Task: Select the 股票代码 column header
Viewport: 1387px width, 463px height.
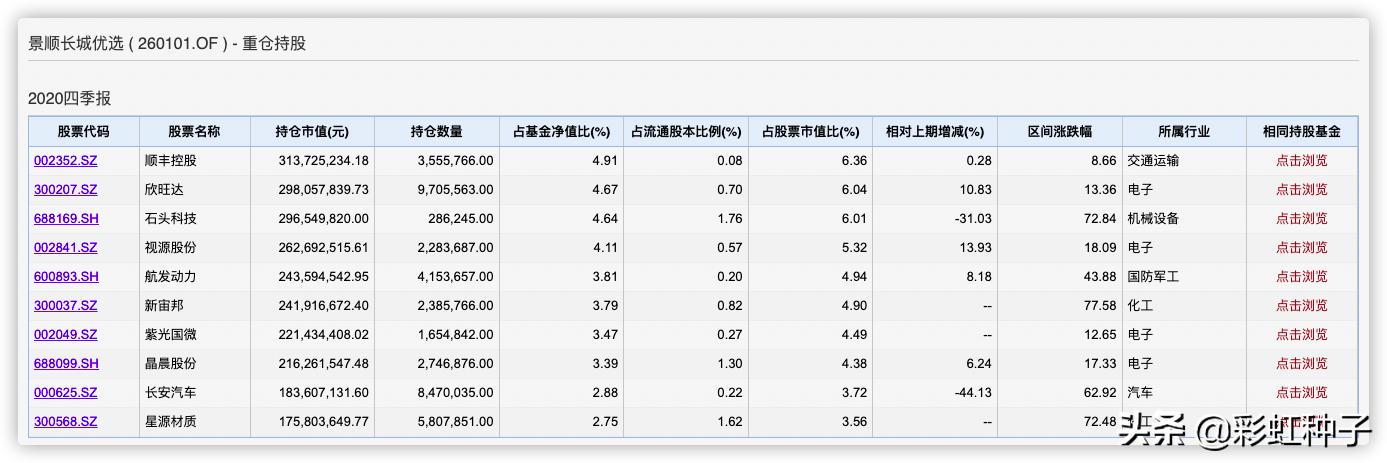Action: (83, 131)
